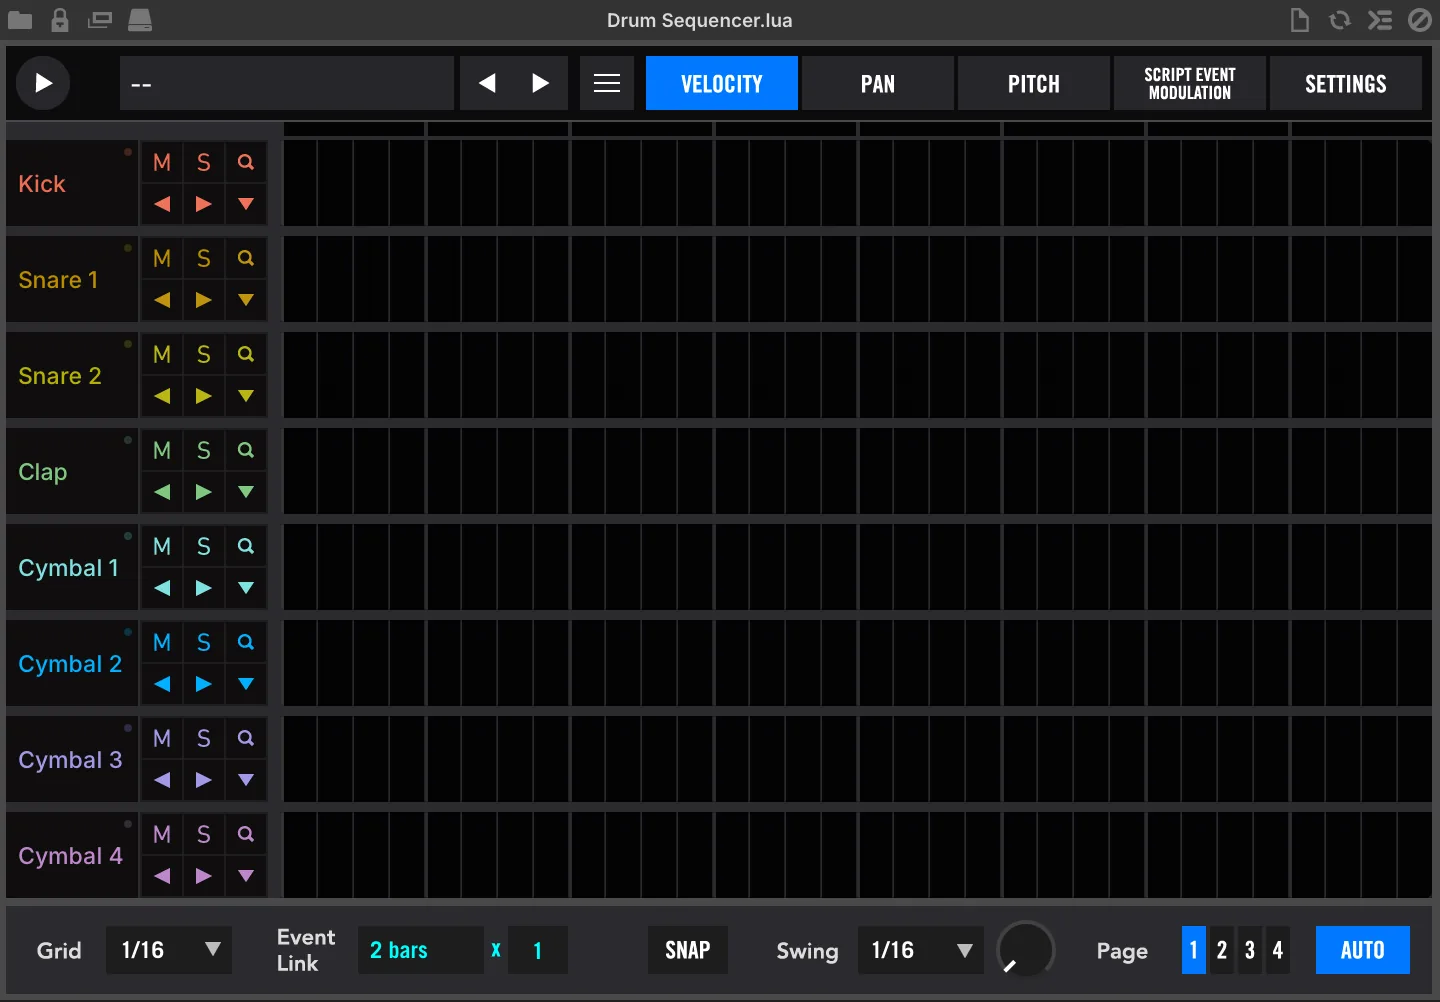Screen dimensions: 1440x1002
Task: Shift Snare 1 pattern right
Action: (204, 300)
